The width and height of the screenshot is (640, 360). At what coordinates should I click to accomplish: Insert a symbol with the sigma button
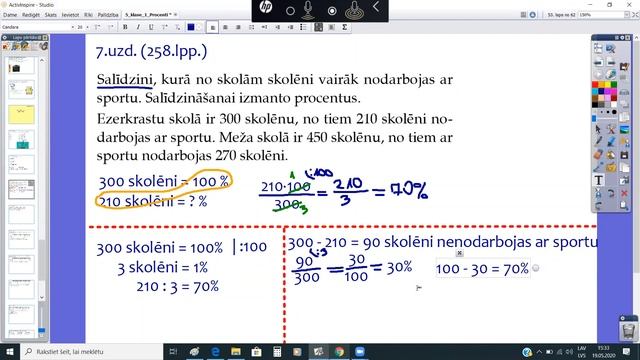344,27
